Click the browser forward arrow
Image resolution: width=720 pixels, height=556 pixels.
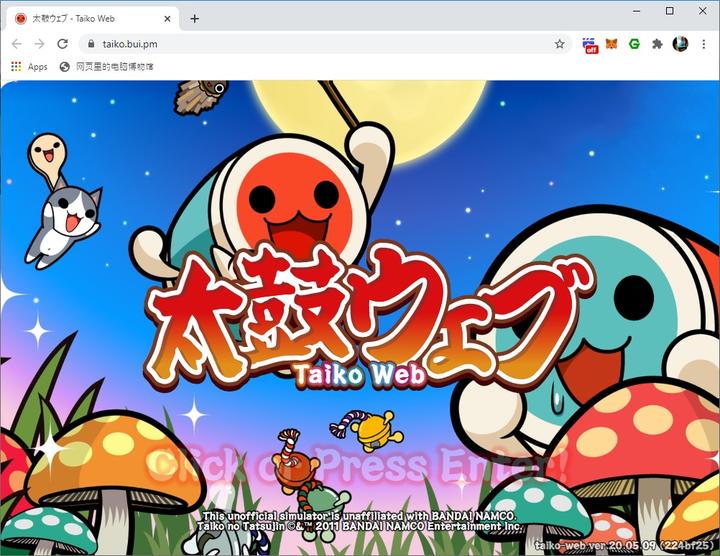click(x=39, y=44)
